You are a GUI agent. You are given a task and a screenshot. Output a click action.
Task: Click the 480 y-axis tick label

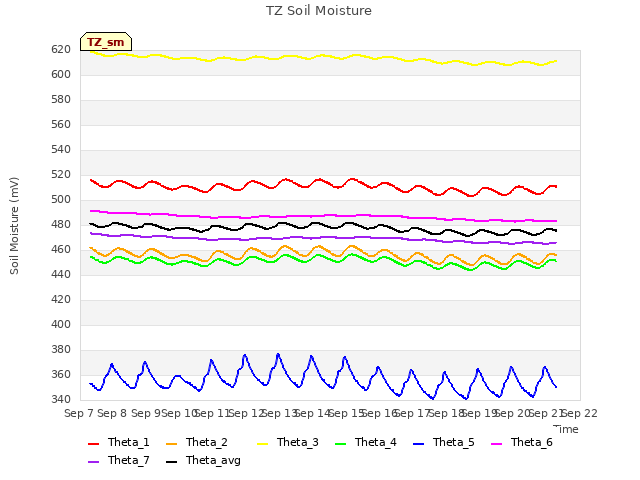tap(61, 224)
